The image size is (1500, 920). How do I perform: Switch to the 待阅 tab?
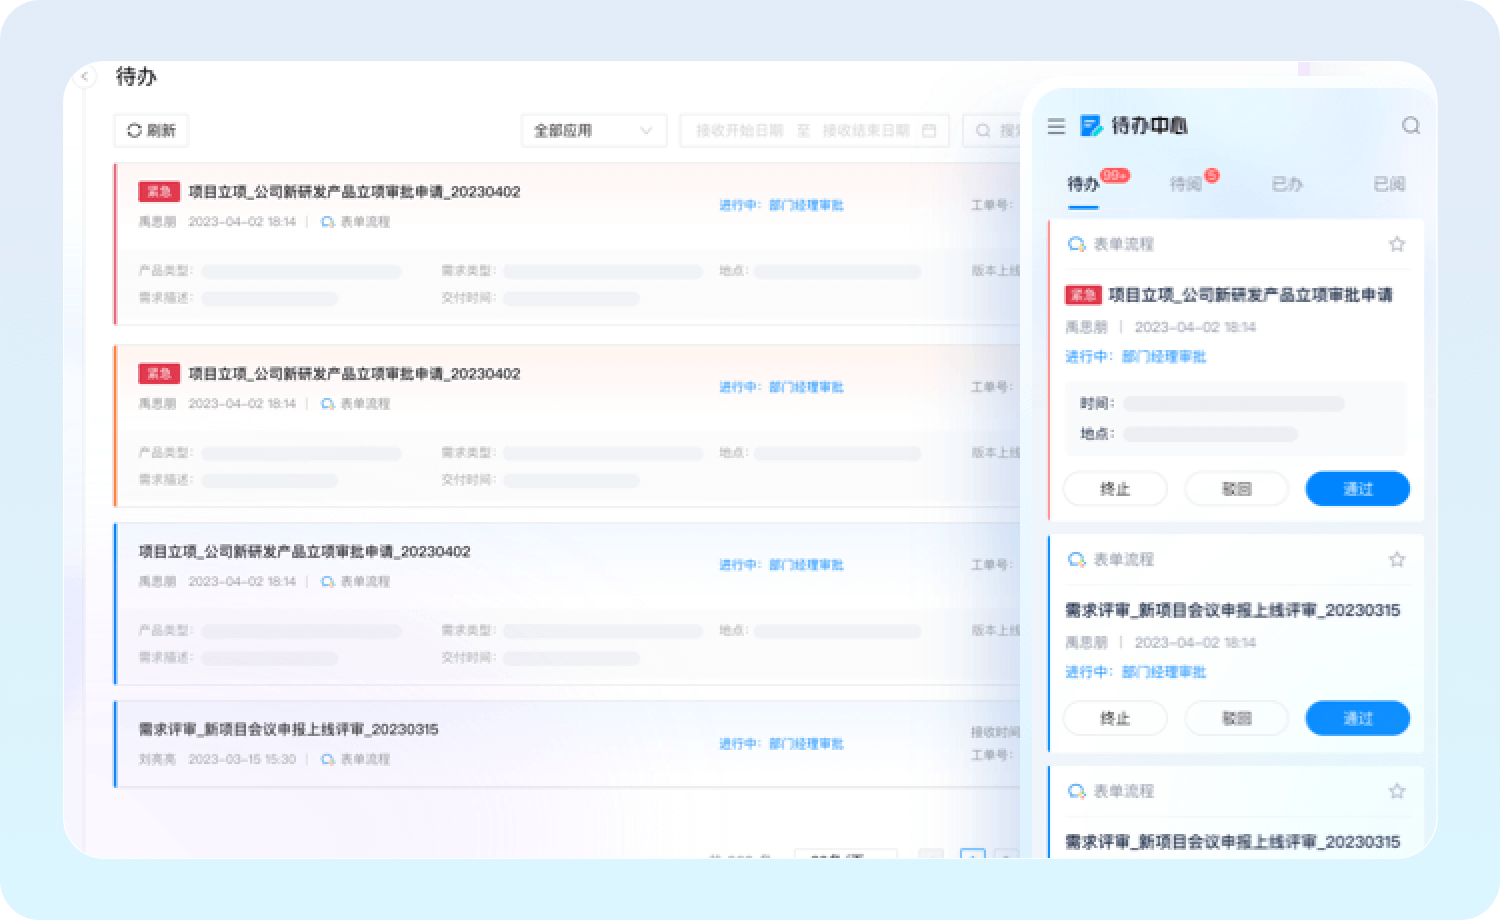click(x=1186, y=184)
